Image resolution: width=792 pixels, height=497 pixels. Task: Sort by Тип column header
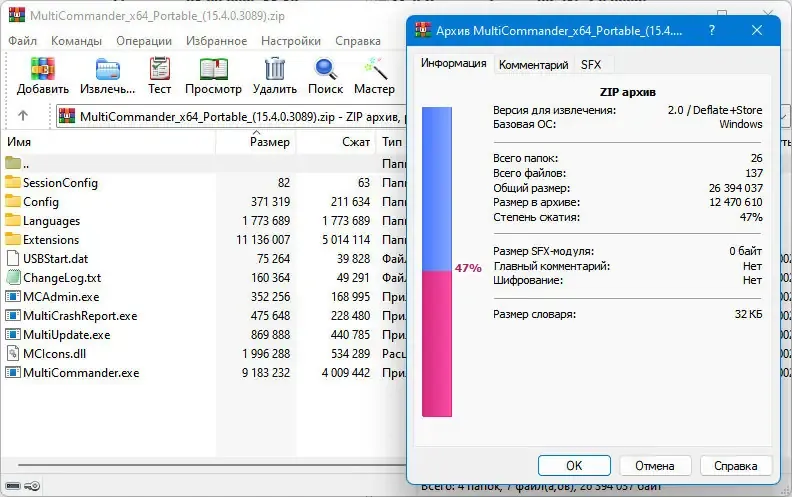pos(391,142)
